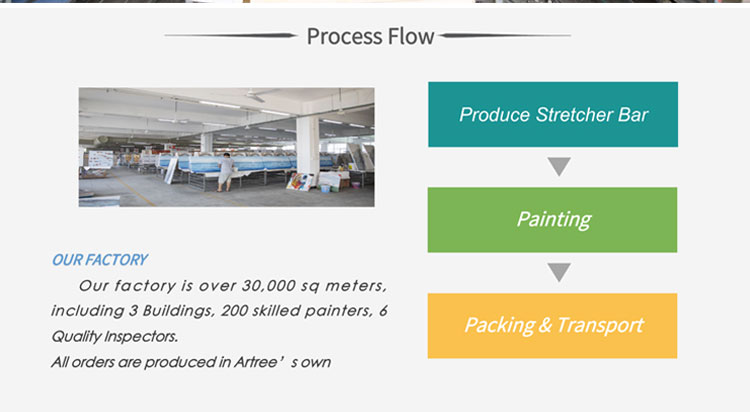
Task: Click the colorful painting leaning on the pillar
Action: click(x=298, y=182)
